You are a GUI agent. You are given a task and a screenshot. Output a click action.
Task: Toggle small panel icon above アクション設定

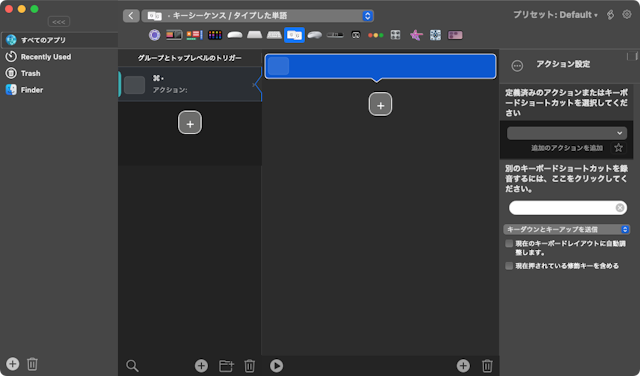coord(632,56)
